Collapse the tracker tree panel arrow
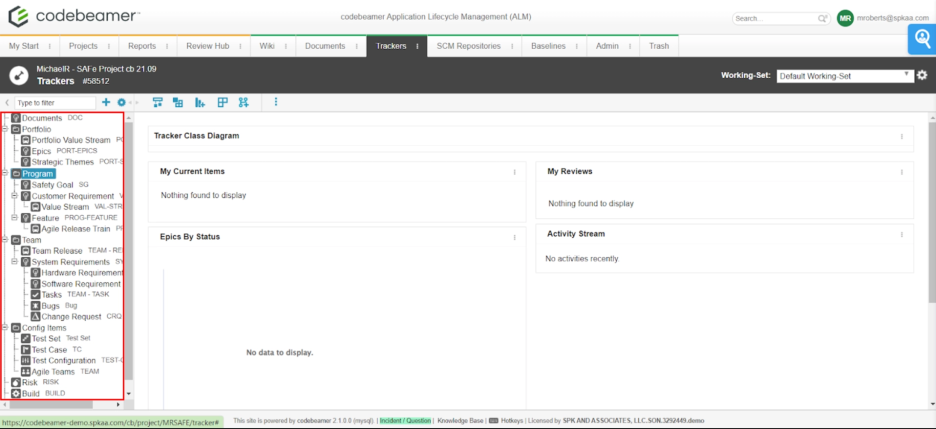Image resolution: width=936 pixels, height=429 pixels. click(7, 103)
